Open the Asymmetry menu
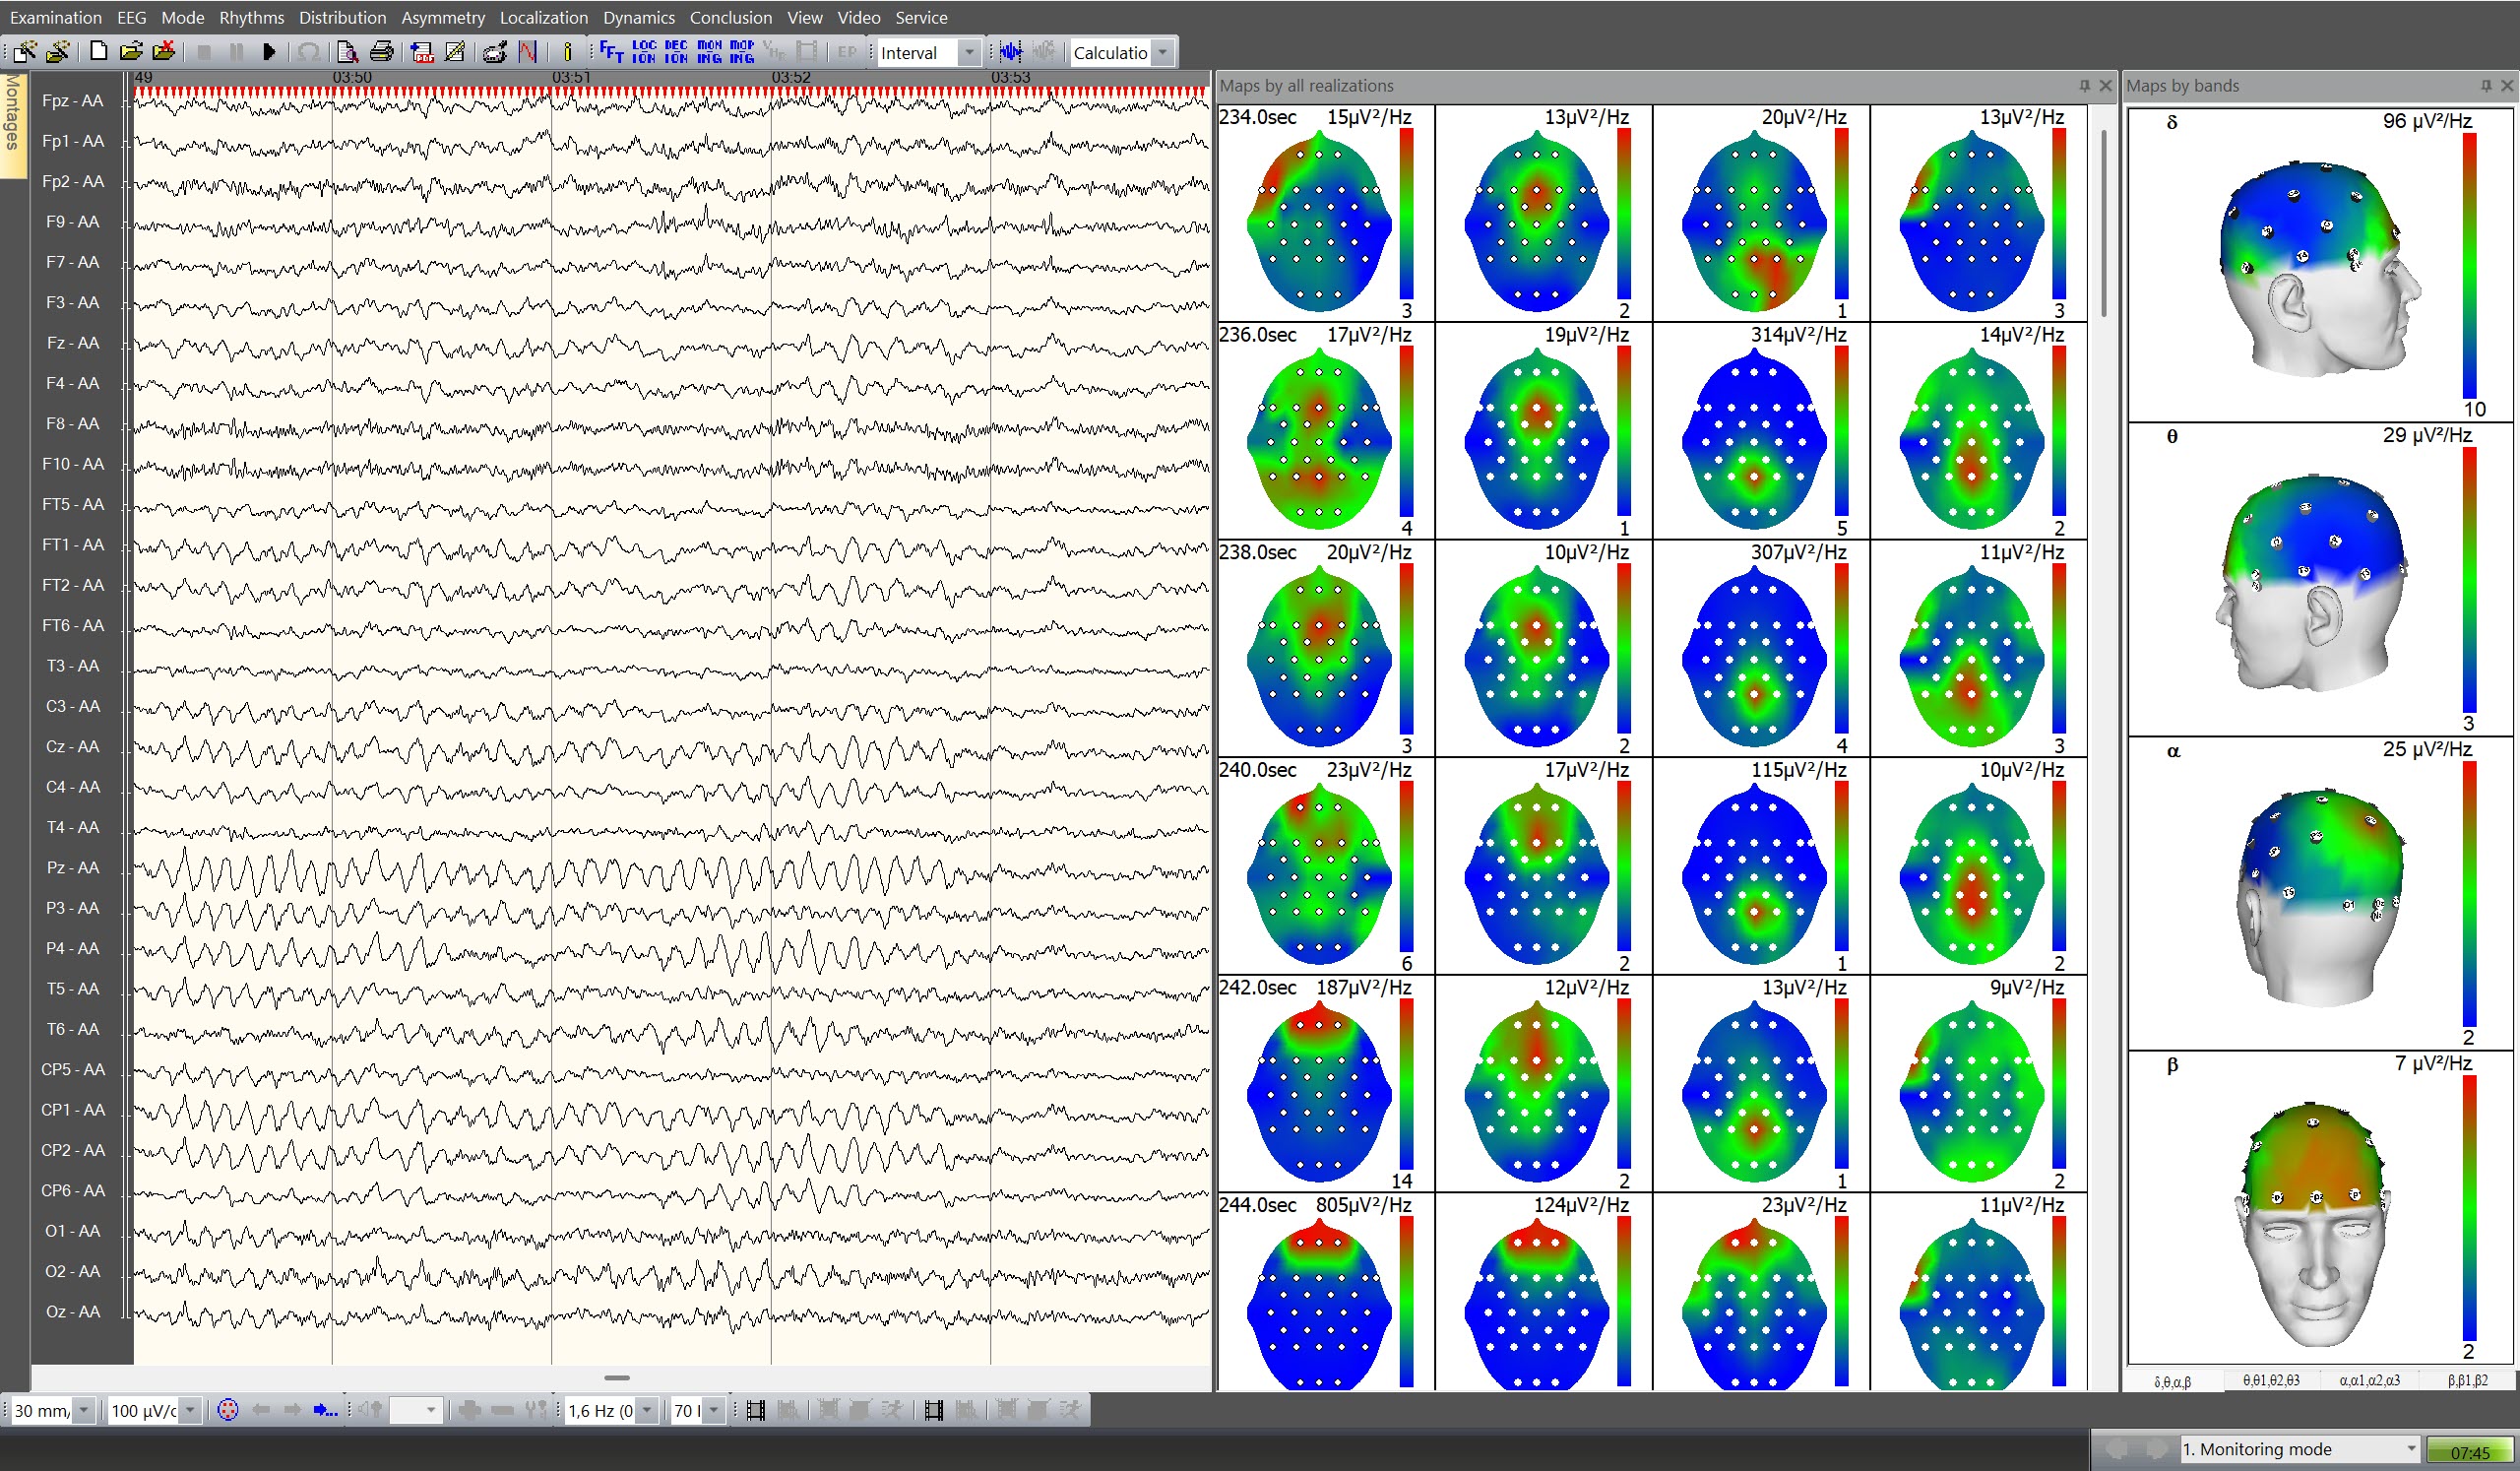Image resolution: width=2520 pixels, height=1471 pixels. pos(442,17)
